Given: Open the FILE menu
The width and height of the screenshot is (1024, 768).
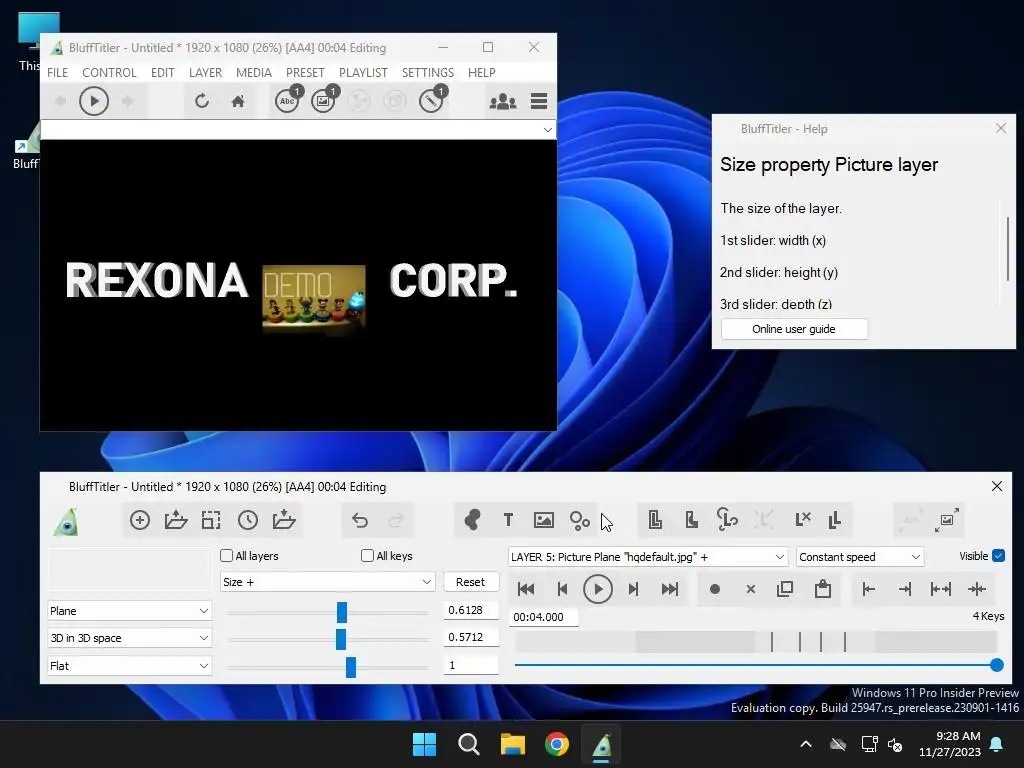Looking at the screenshot, I should [57, 72].
